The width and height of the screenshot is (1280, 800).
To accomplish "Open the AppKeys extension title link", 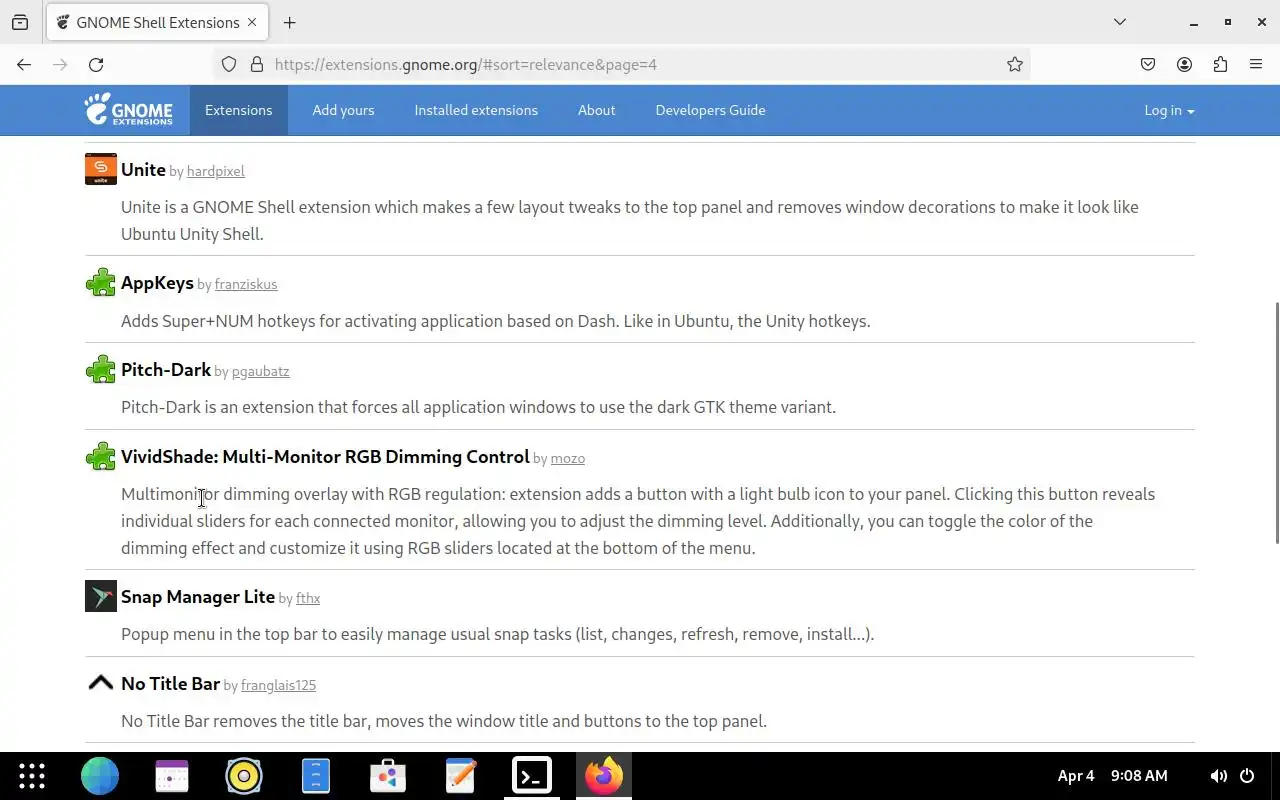I will click(x=157, y=283).
